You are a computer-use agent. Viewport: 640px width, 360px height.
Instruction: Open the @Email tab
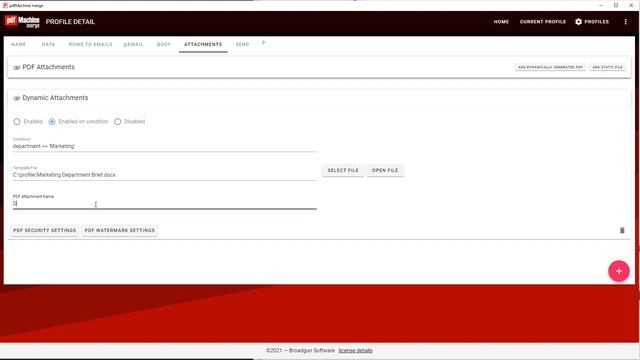[x=133, y=44]
